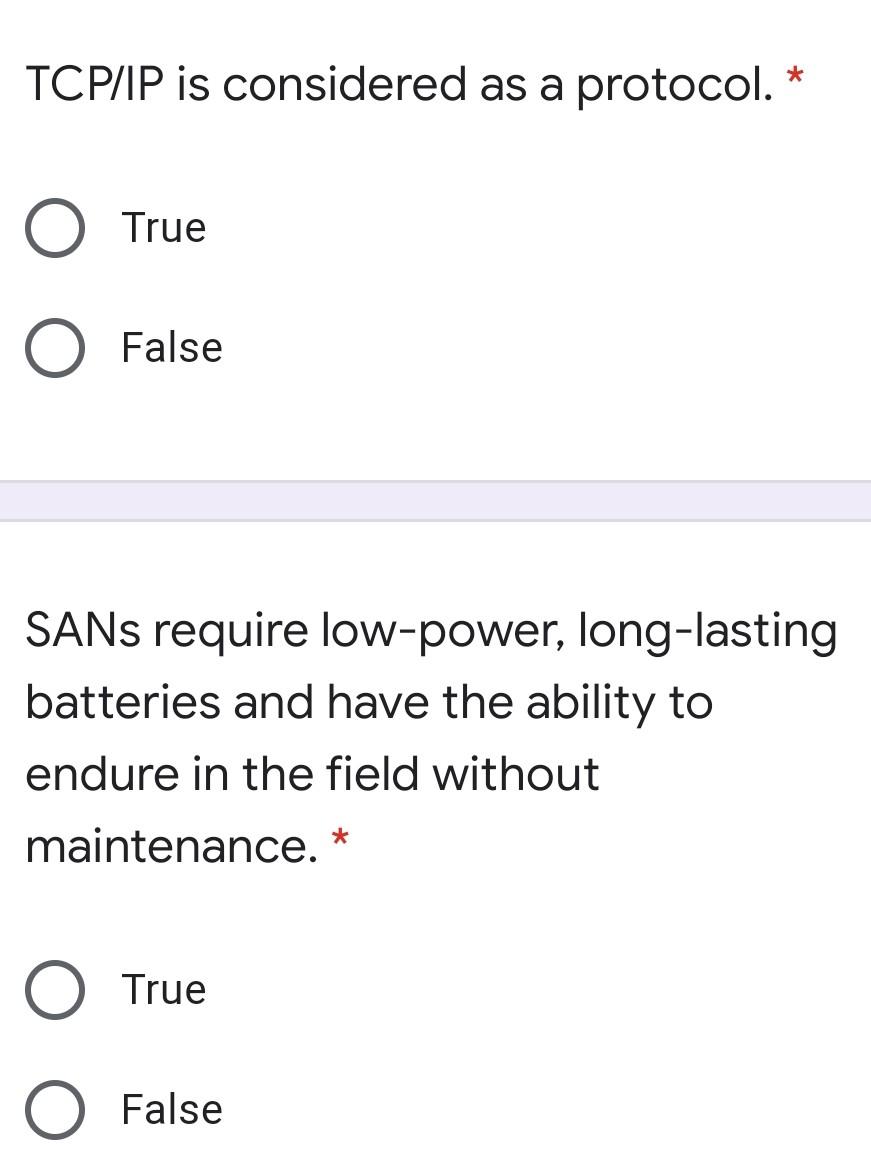This screenshot has width=871, height=1172.
Task: Select False for the TCP/IP protocol question
Action: [x=55, y=348]
